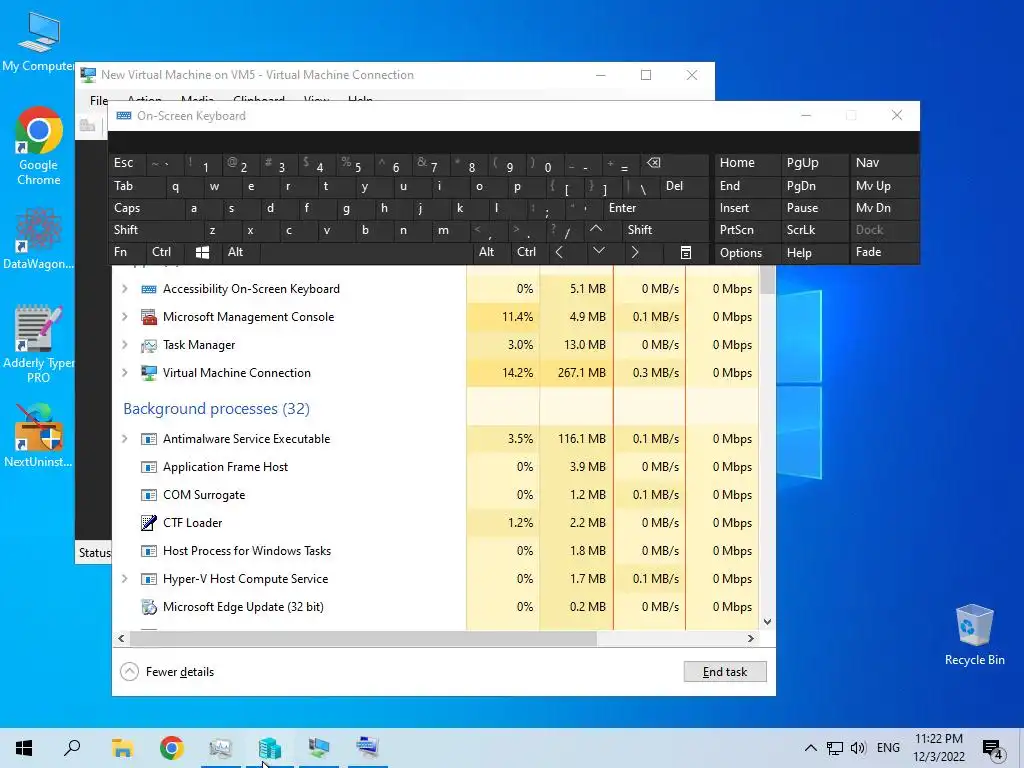Click the up arrow key on On-Screen Keyboard
This screenshot has height=768, width=1024.
pyautogui.click(x=596, y=230)
